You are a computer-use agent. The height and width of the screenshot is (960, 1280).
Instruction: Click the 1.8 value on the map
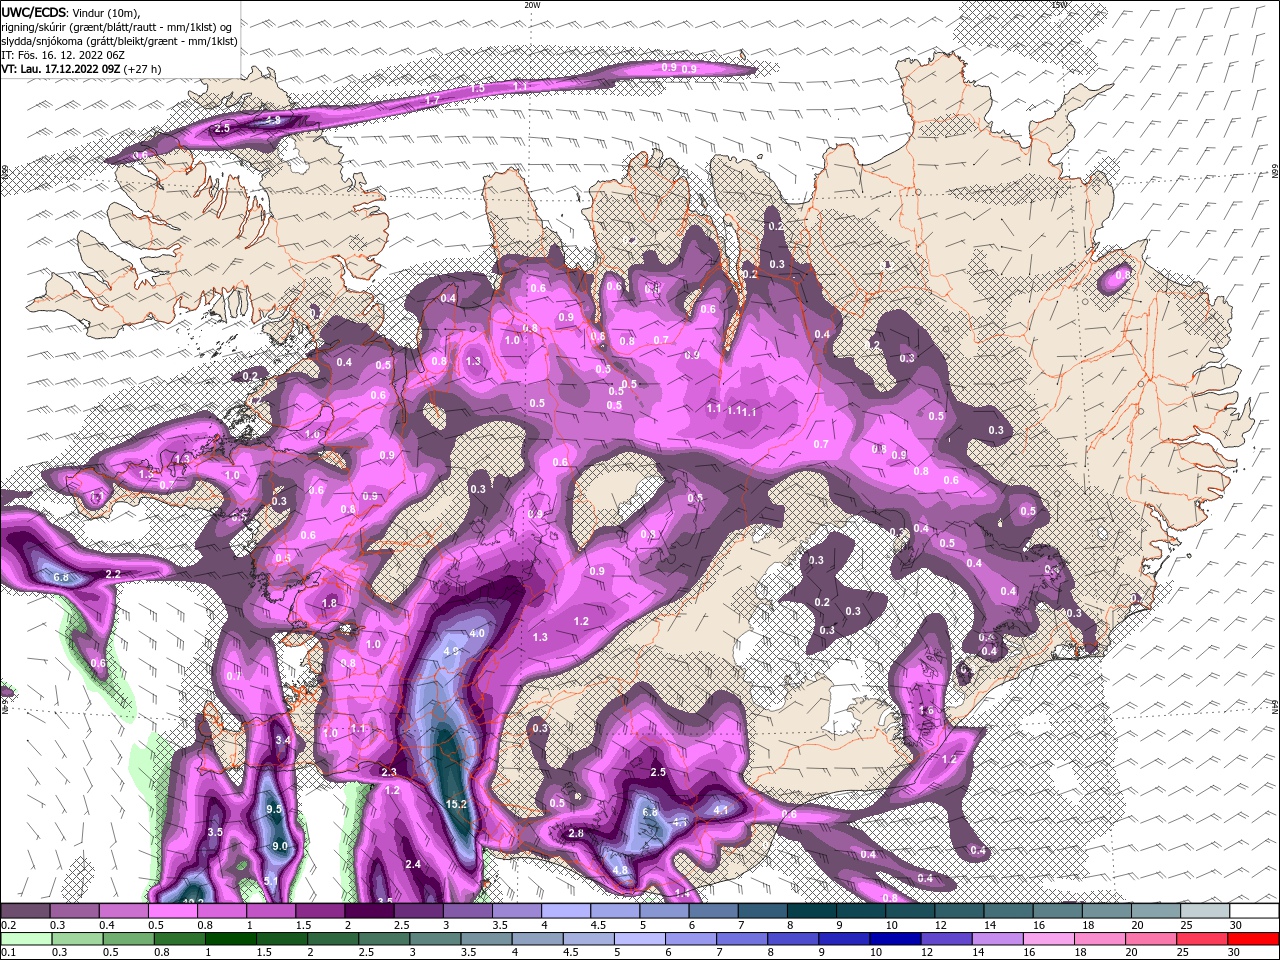tap(330, 603)
